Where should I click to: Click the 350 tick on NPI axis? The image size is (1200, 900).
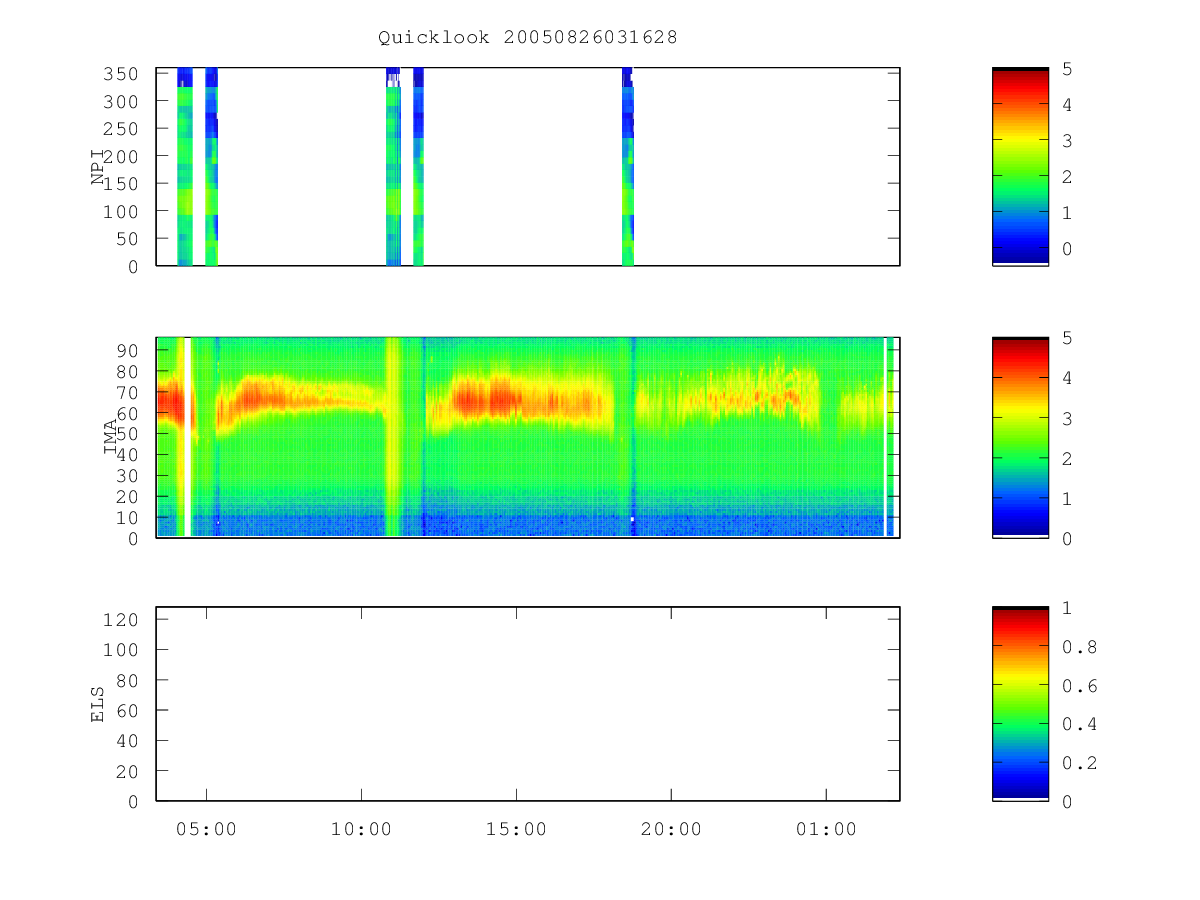tap(122, 74)
